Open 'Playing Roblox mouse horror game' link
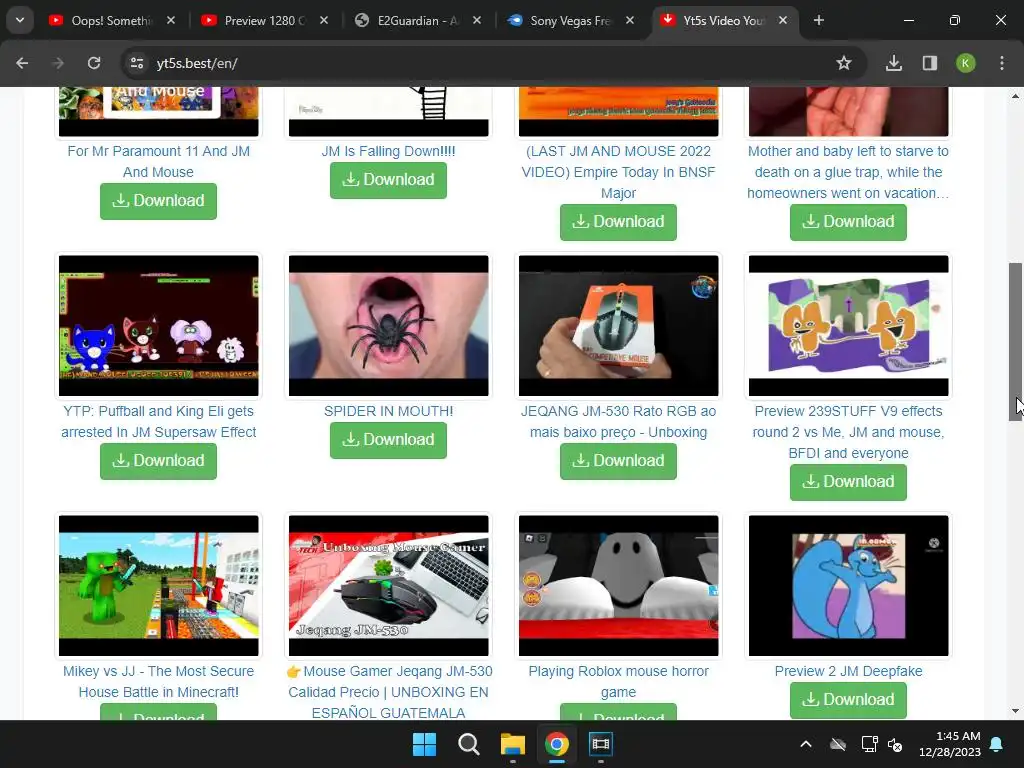The height and width of the screenshot is (768, 1024). coord(618,681)
